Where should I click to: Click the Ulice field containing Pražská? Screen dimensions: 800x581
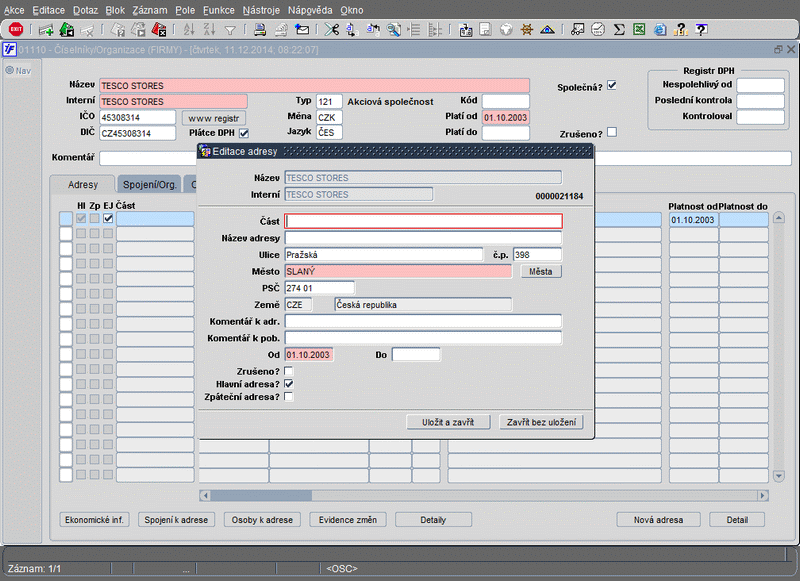tap(384, 255)
